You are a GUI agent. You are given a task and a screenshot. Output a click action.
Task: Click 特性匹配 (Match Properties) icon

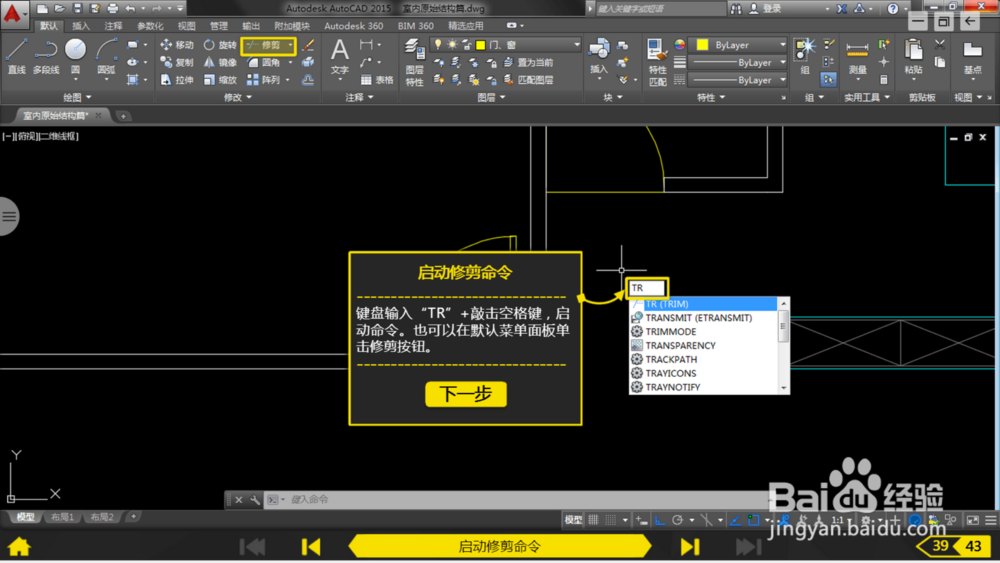tap(657, 62)
